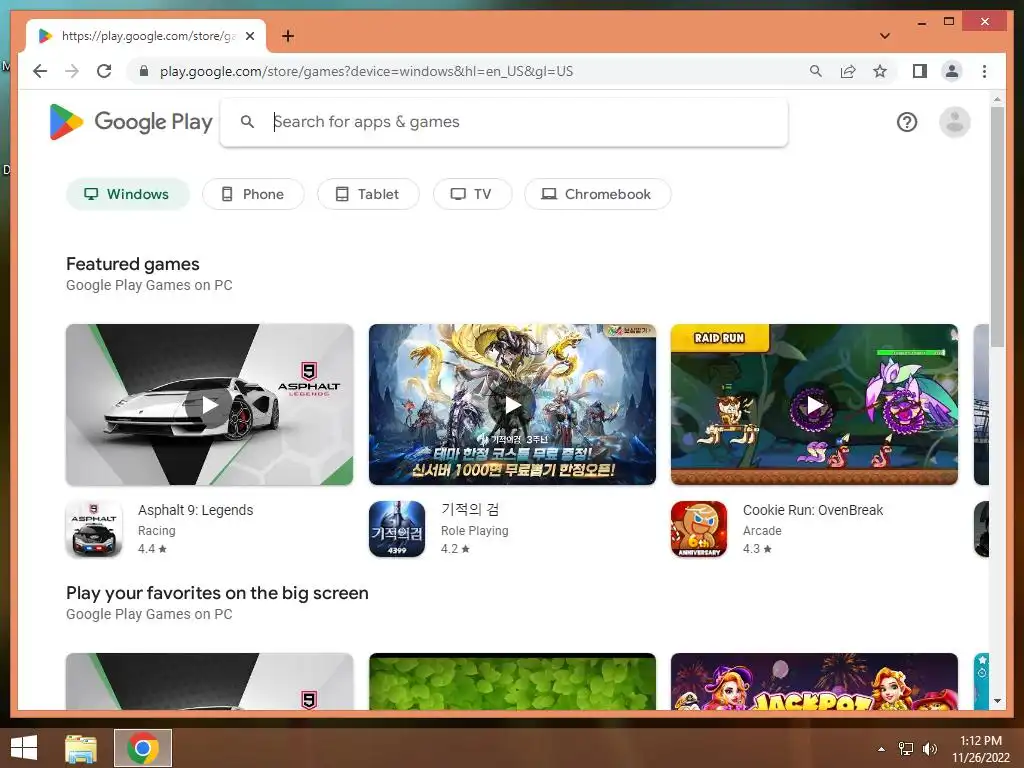Close the Google Play browser tab
Viewport: 1024px width, 768px height.
point(249,36)
